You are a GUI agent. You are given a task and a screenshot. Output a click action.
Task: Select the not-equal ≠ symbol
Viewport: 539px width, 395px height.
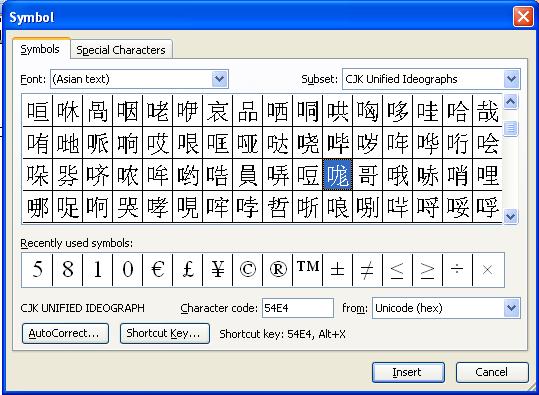coord(367,270)
